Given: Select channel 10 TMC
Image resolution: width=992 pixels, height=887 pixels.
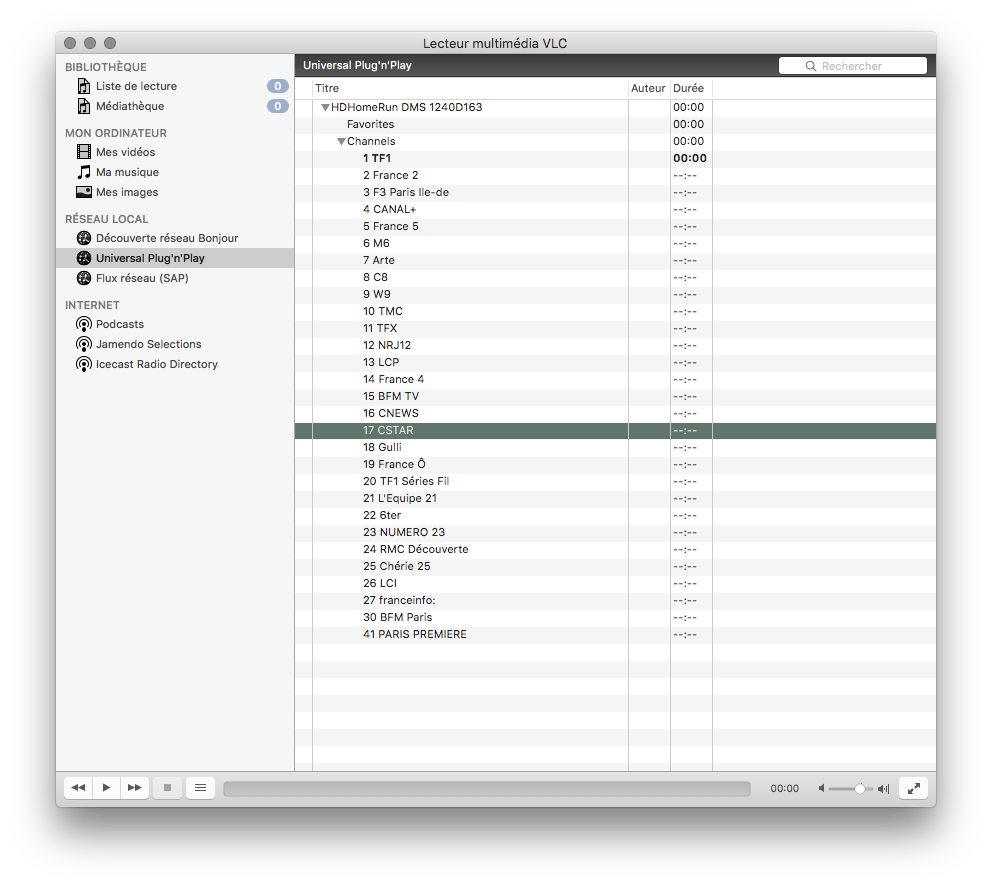Looking at the screenshot, I should (615, 312).
